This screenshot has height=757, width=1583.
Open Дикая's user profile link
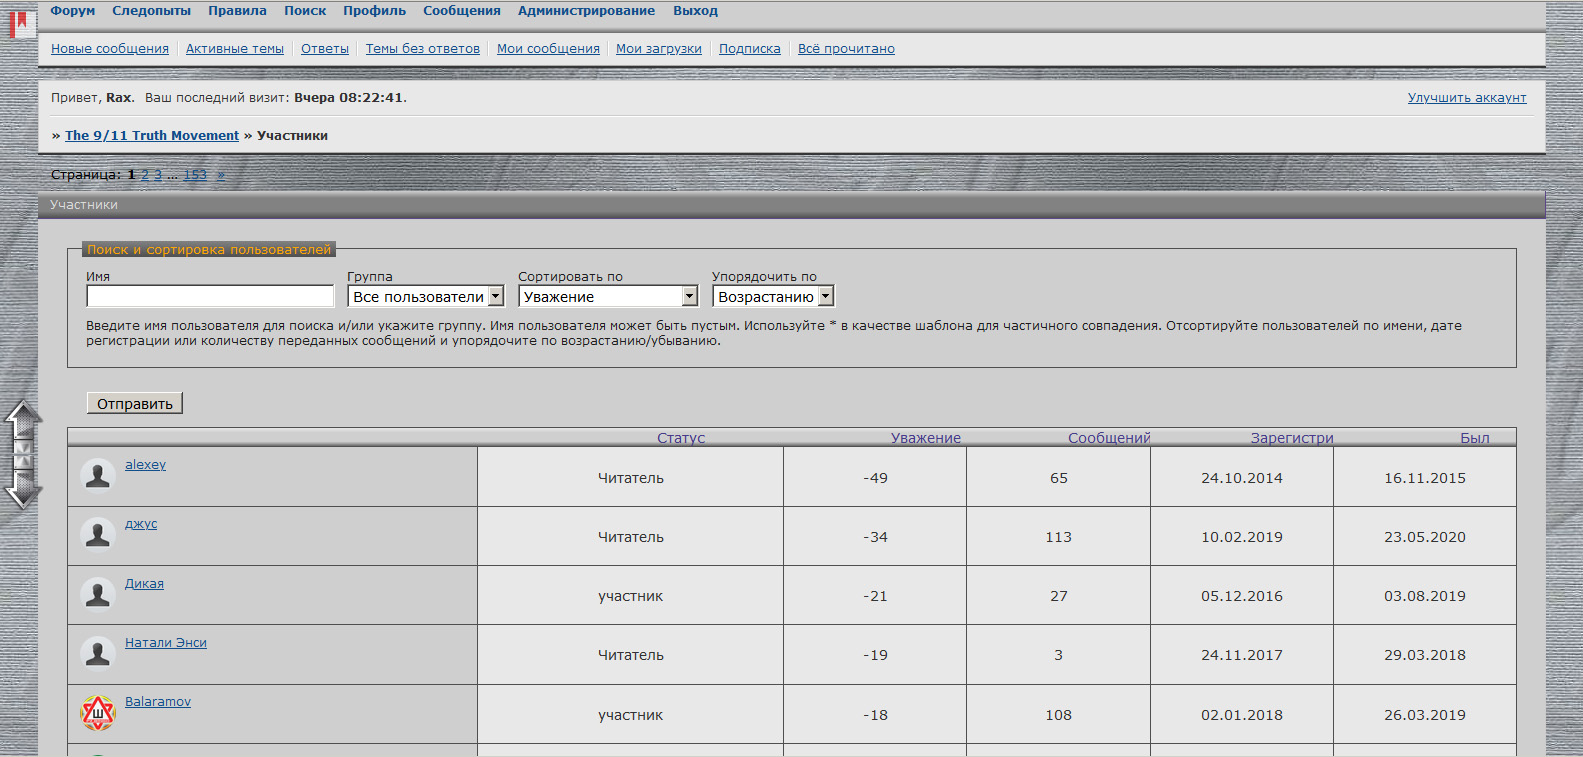(x=144, y=584)
